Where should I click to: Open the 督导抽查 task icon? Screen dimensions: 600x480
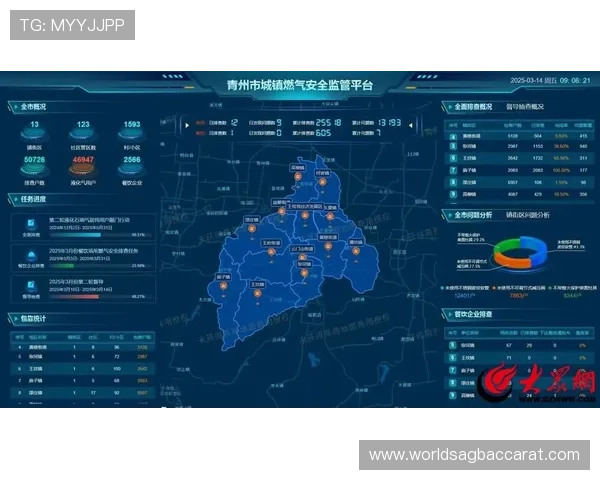tap(31, 286)
